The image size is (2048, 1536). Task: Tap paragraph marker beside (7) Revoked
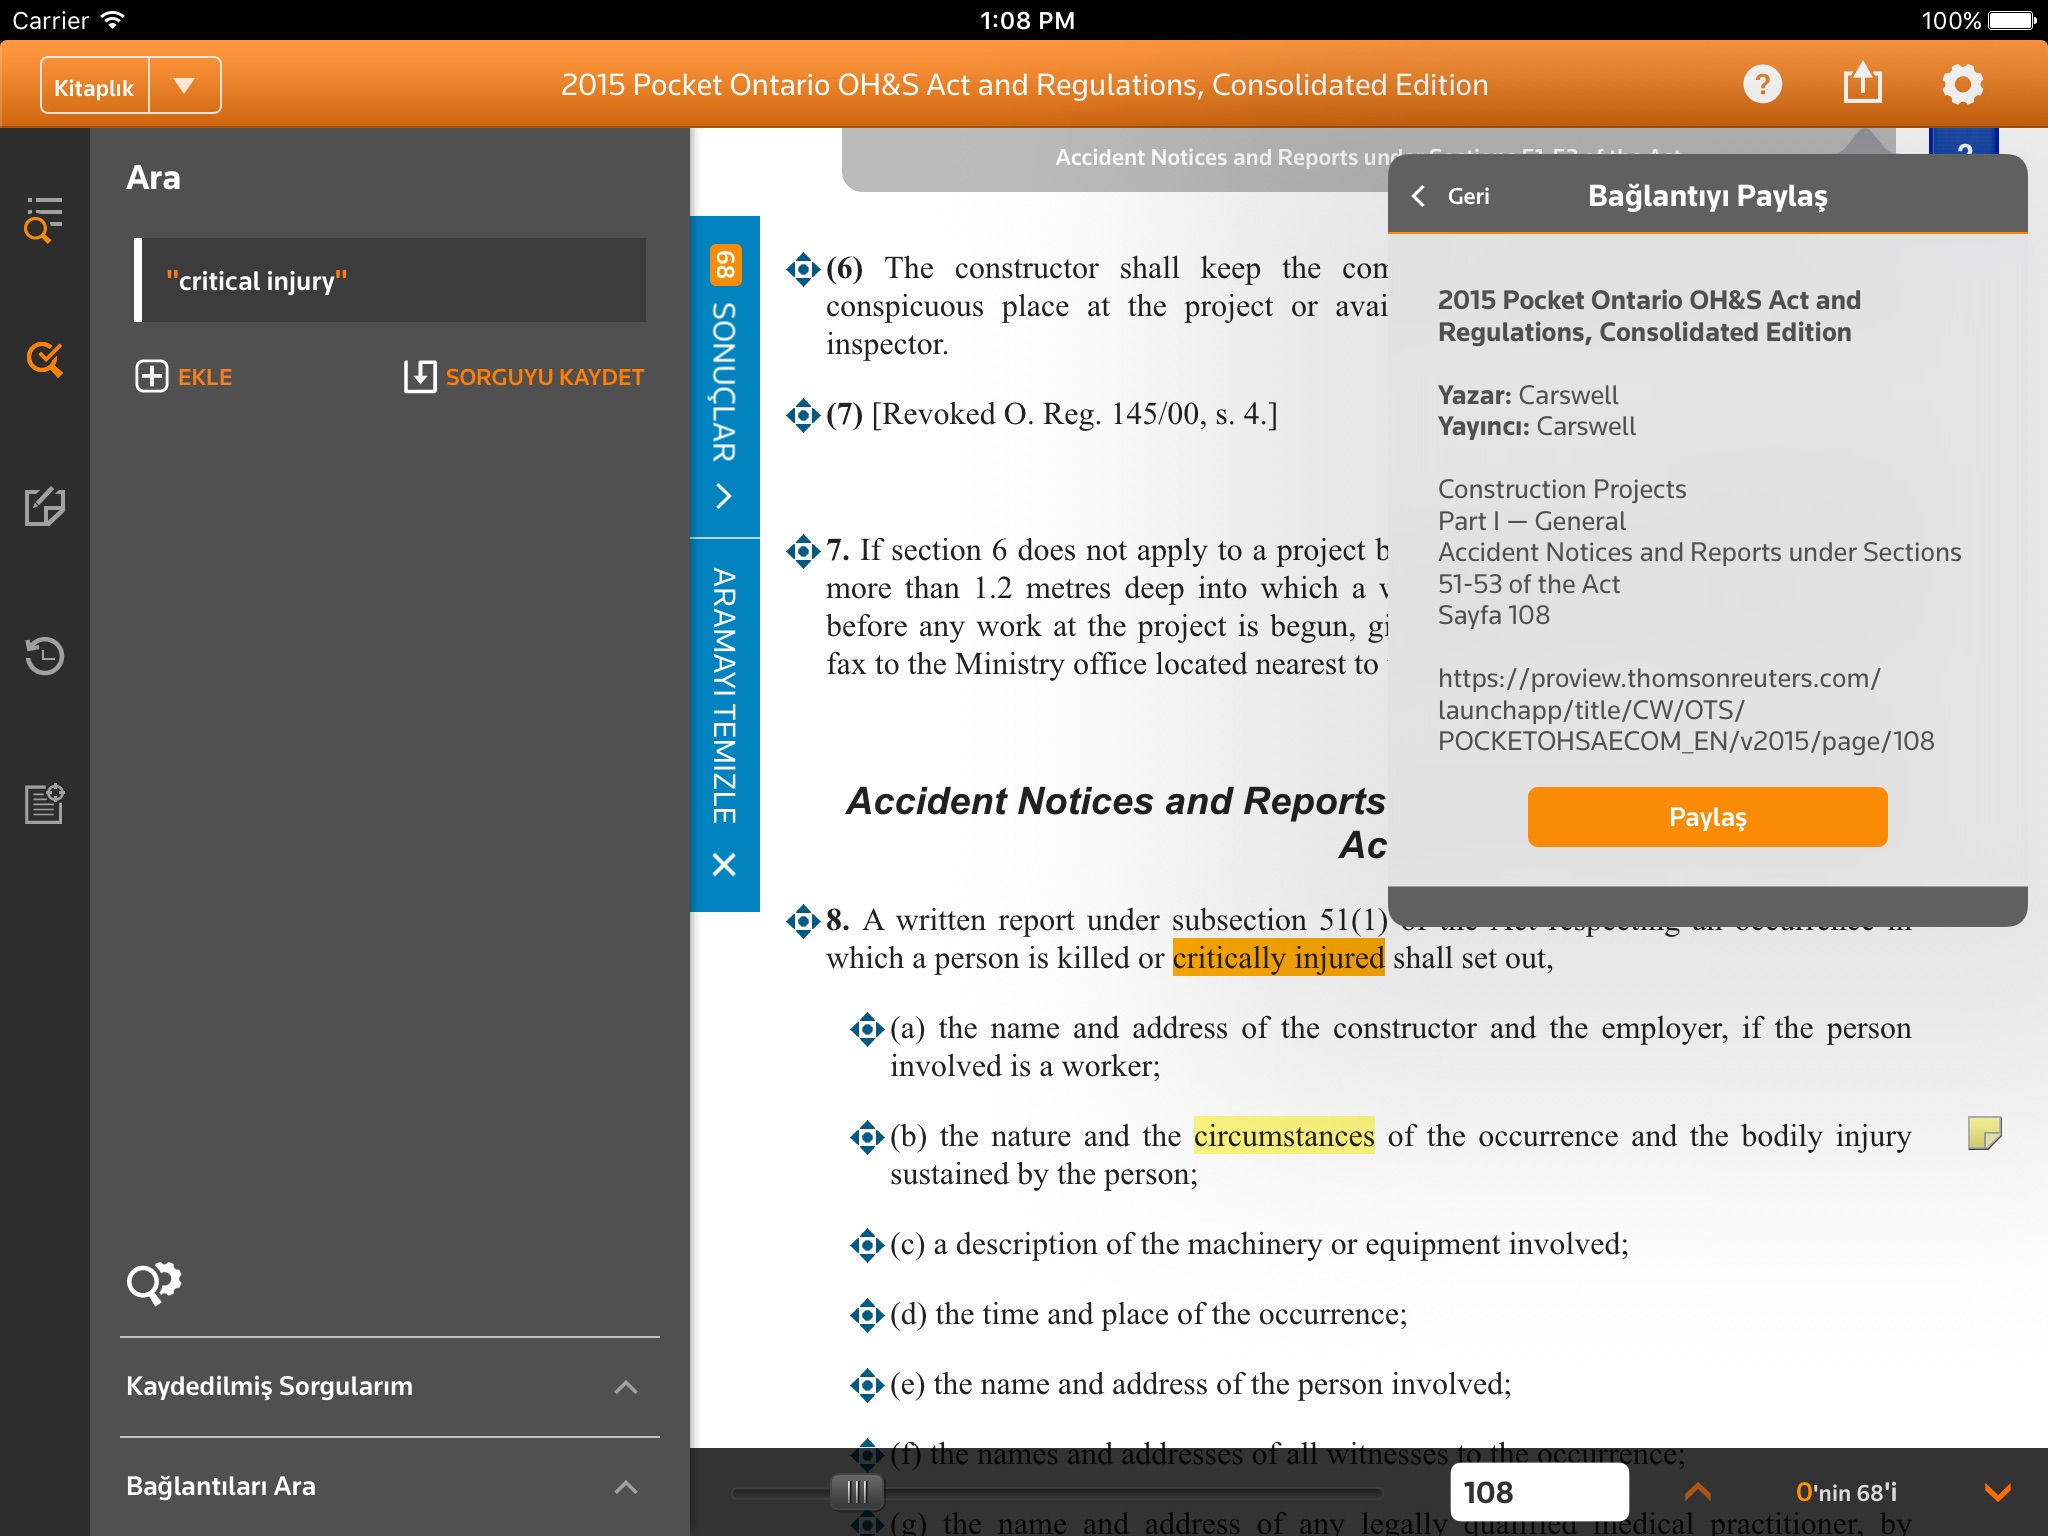point(803,414)
